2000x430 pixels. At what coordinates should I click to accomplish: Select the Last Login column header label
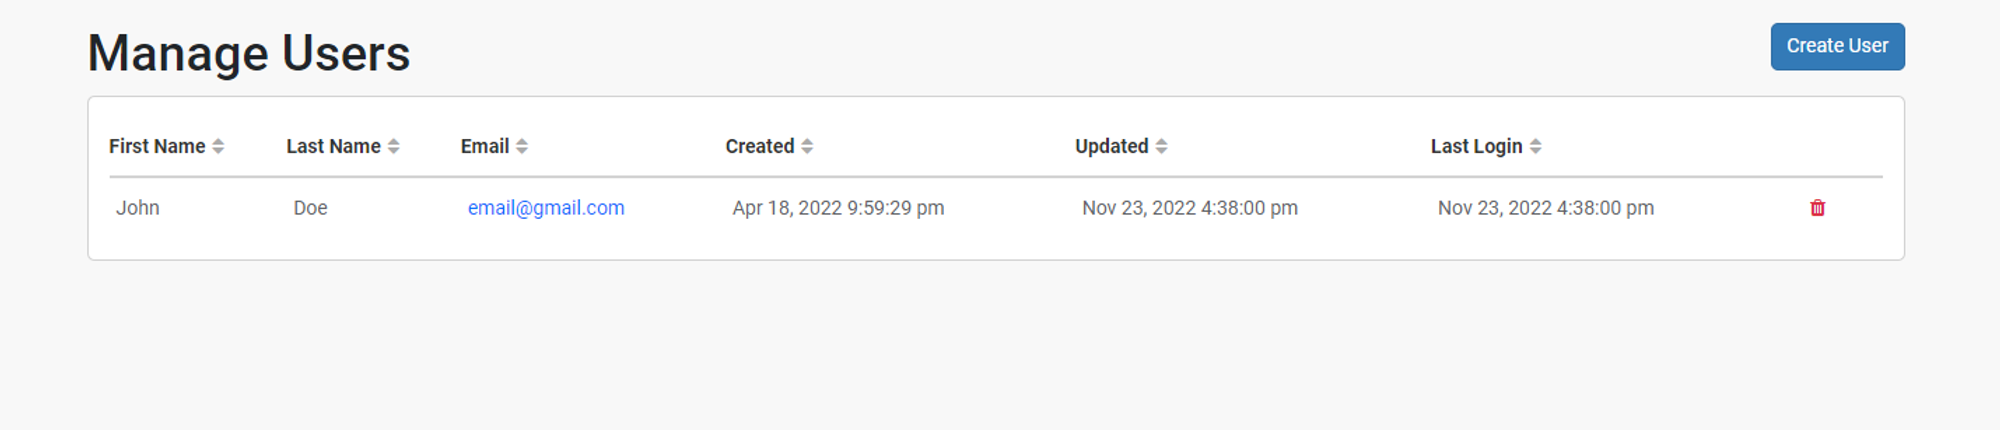point(1476,146)
